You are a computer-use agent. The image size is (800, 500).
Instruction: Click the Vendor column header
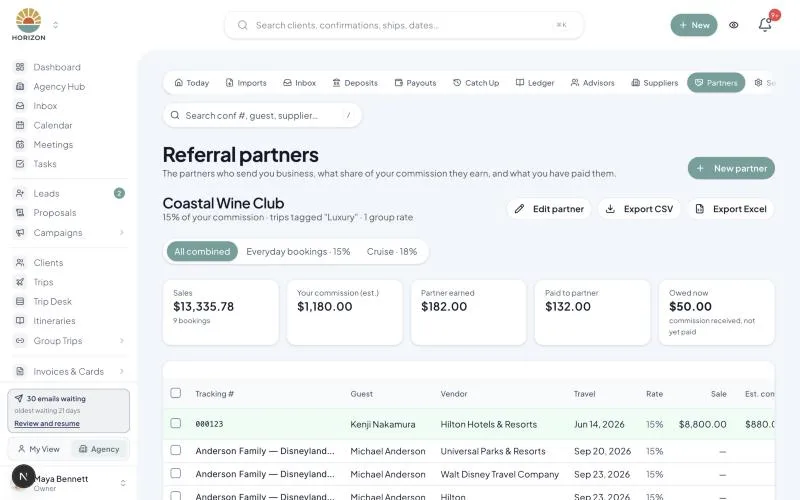(454, 394)
